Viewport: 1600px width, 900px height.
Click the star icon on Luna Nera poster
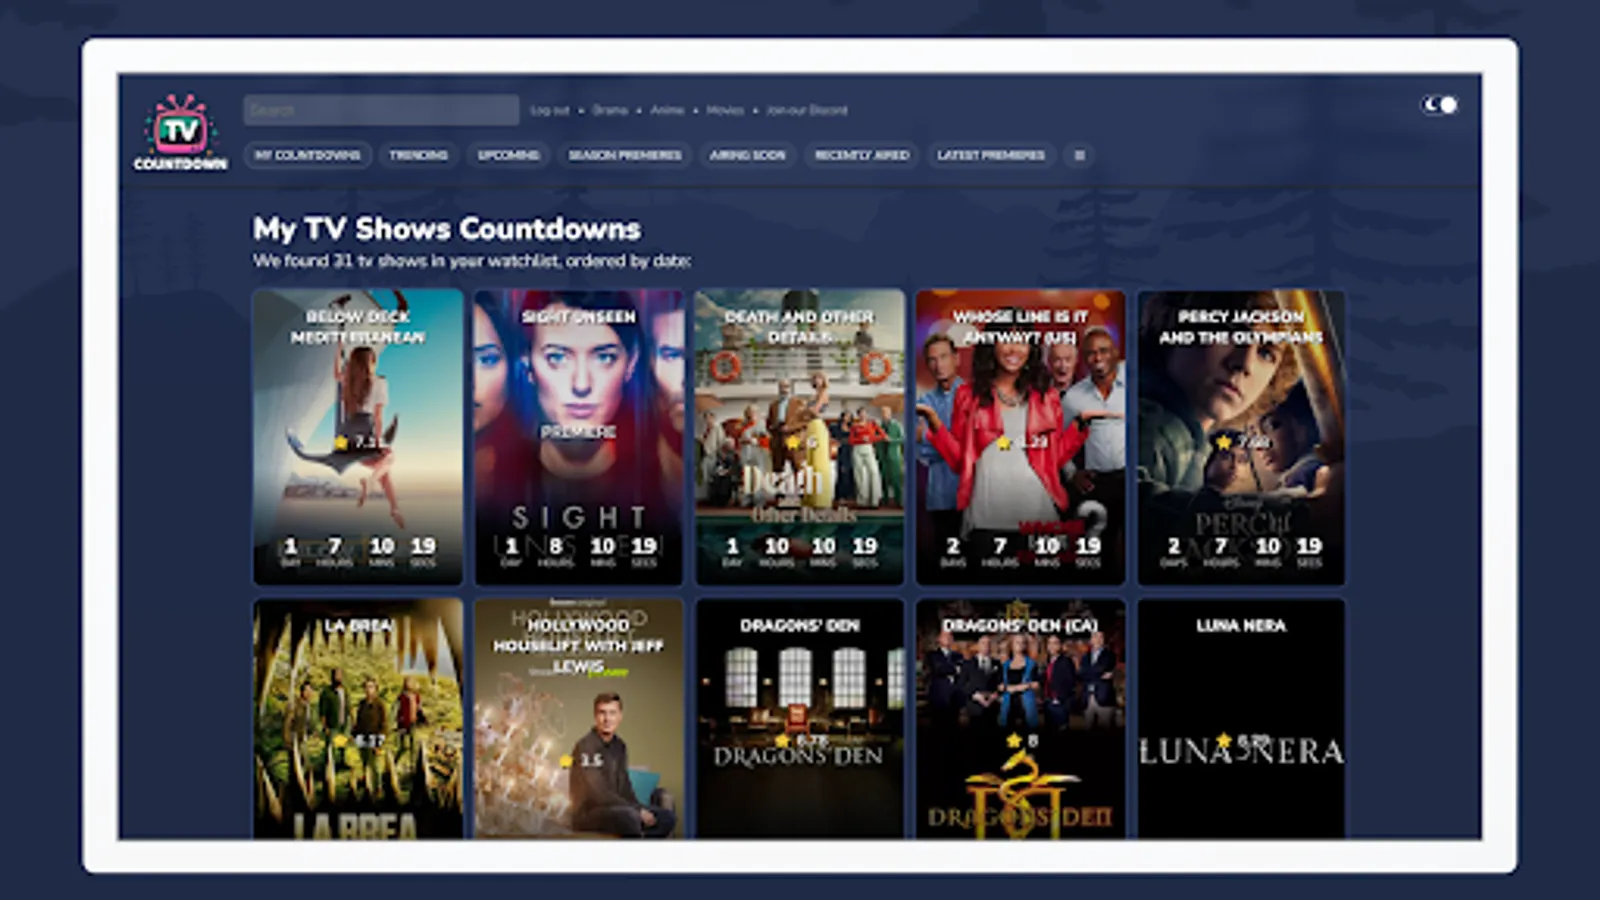(1222, 738)
